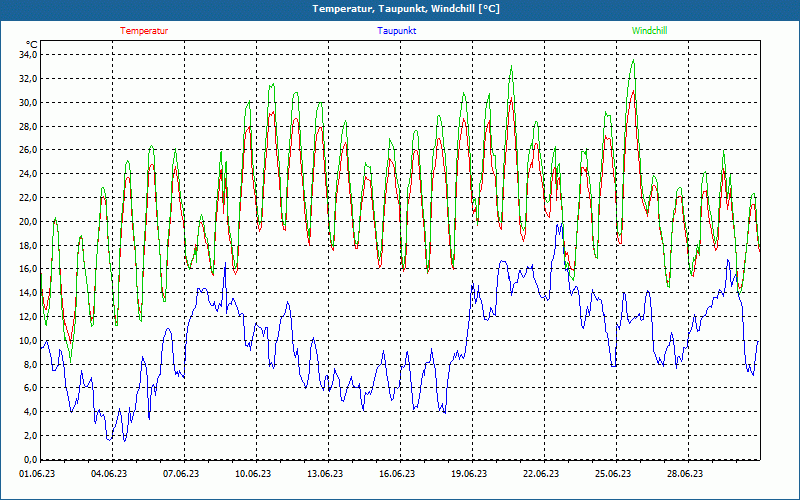The image size is (800, 500).
Task: Select the 16.06.23 date label
Action: click(397, 473)
